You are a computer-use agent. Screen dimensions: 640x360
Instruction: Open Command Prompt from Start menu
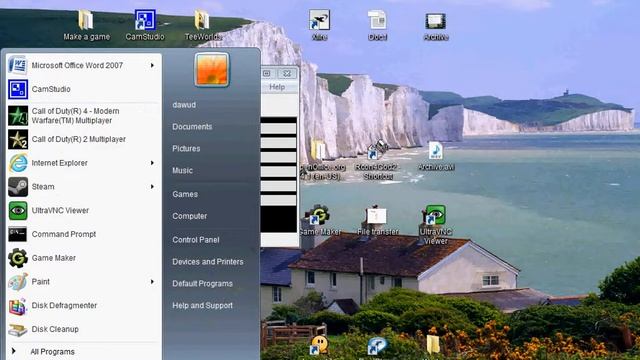pos(84,234)
